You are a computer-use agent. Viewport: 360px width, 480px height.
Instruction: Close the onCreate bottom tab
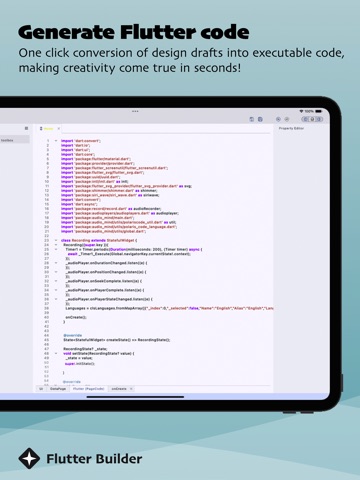tap(131, 389)
